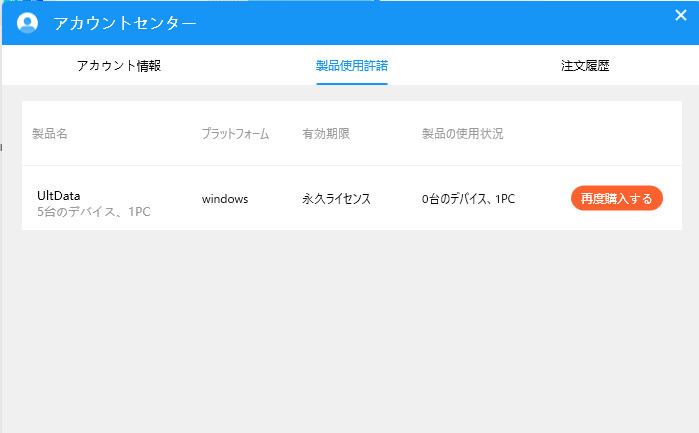699x433 pixels.
Task: Click the blue underline beneath 製品使用許諾
Action: [x=352, y=83]
